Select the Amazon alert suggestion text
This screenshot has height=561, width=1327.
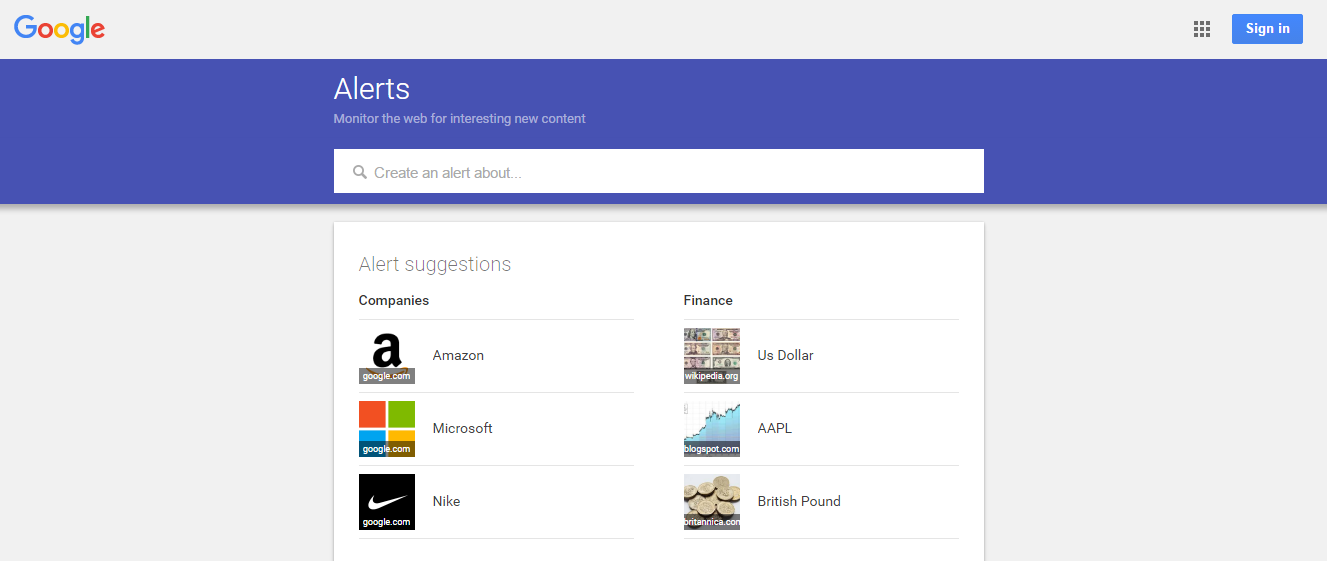[458, 356]
